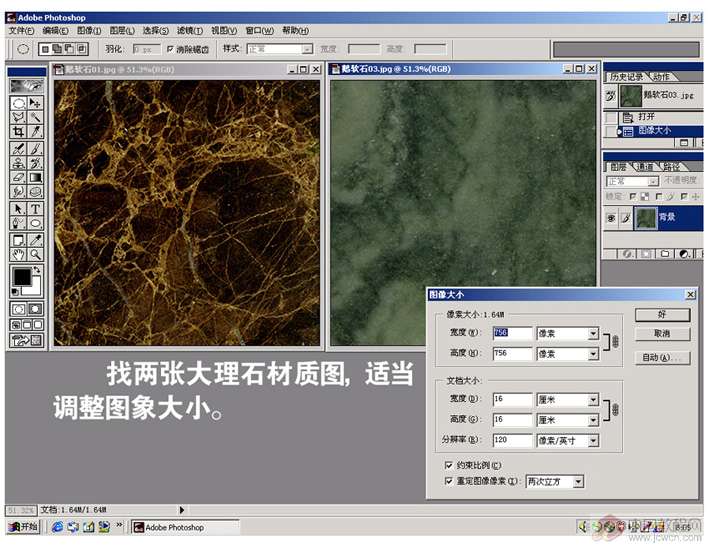Image resolution: width=709 pixels, height=548 pixels.
Task: Open the 文件(F) menu
Action: coord(21,31)
